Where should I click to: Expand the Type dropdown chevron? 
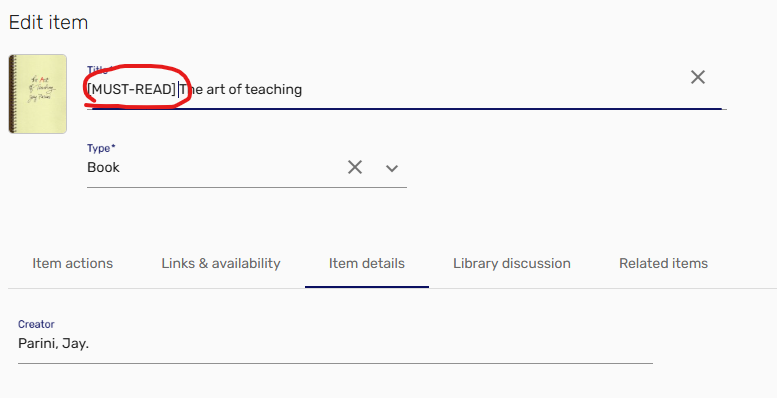[392, 169]
